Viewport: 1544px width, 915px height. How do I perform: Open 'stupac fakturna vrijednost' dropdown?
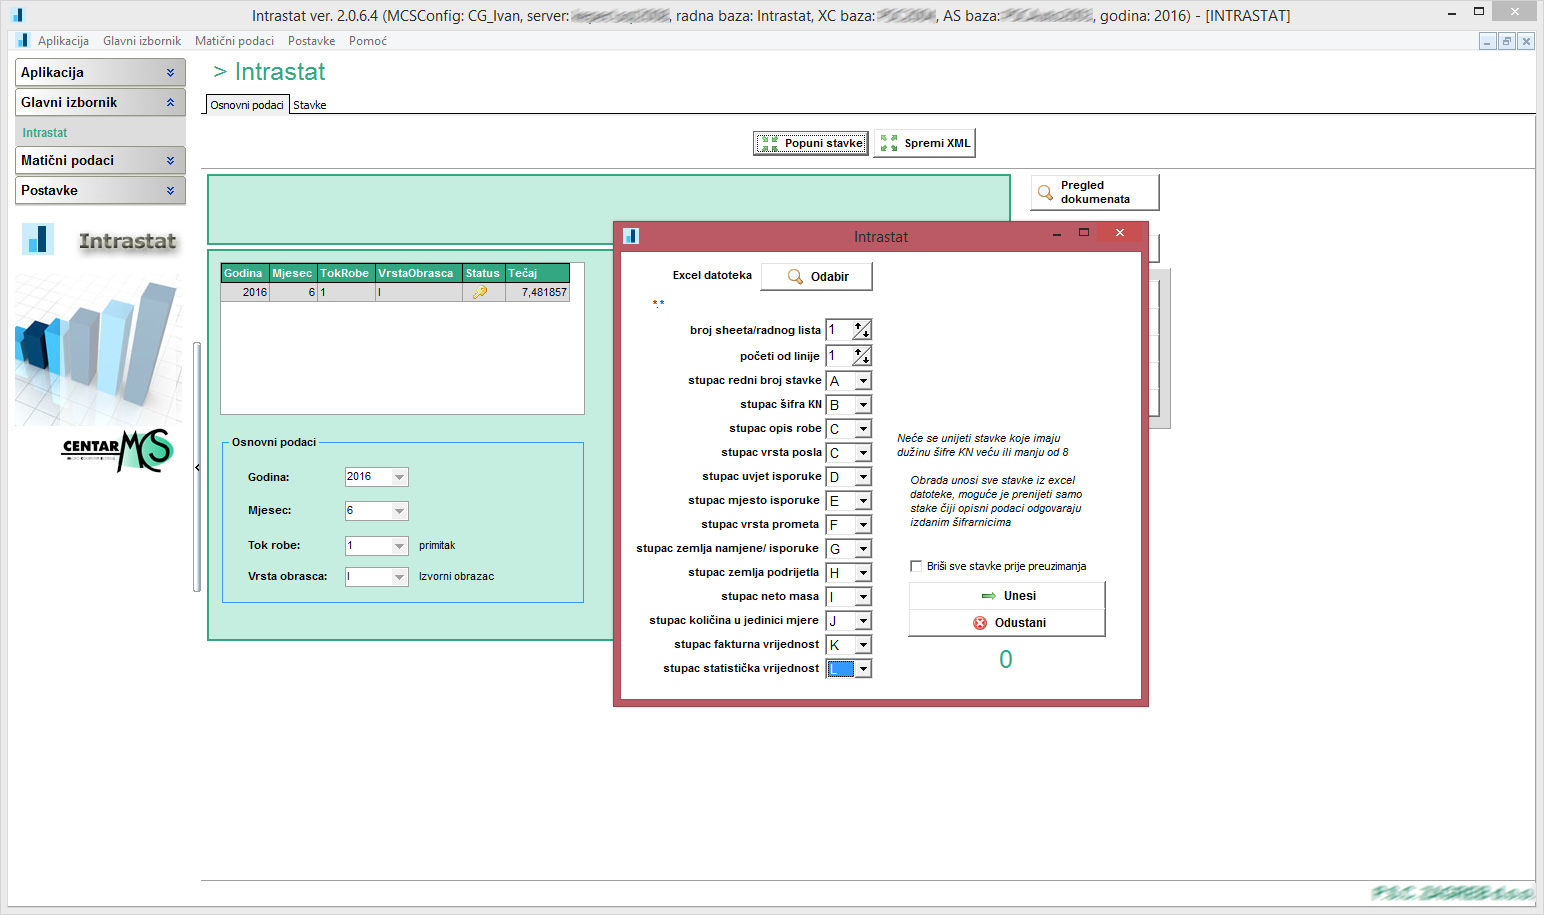coord(863,645)
